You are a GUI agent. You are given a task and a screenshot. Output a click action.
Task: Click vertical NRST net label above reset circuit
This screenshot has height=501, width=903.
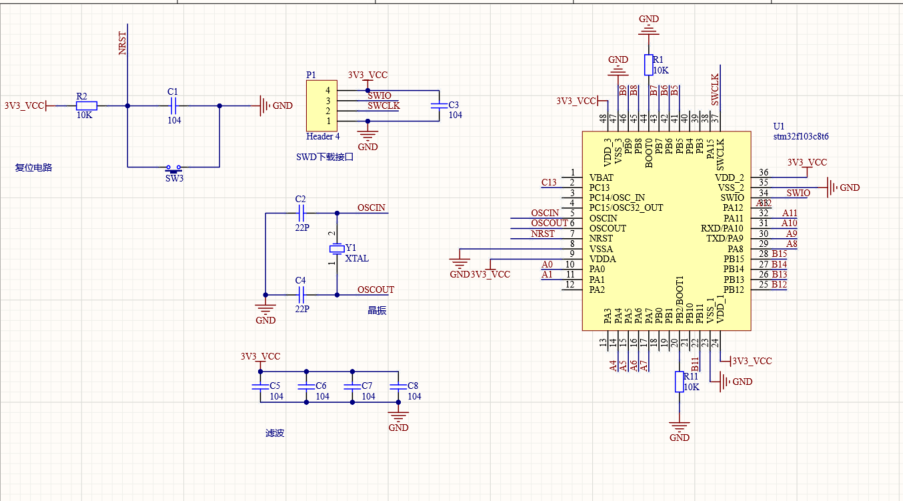(x=122, y=44)
